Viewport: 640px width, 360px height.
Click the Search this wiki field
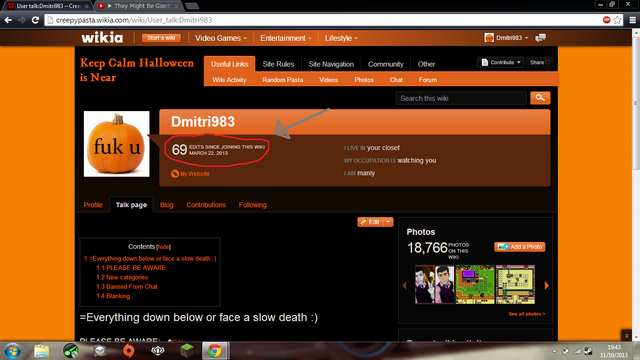(x=461, y=98)
